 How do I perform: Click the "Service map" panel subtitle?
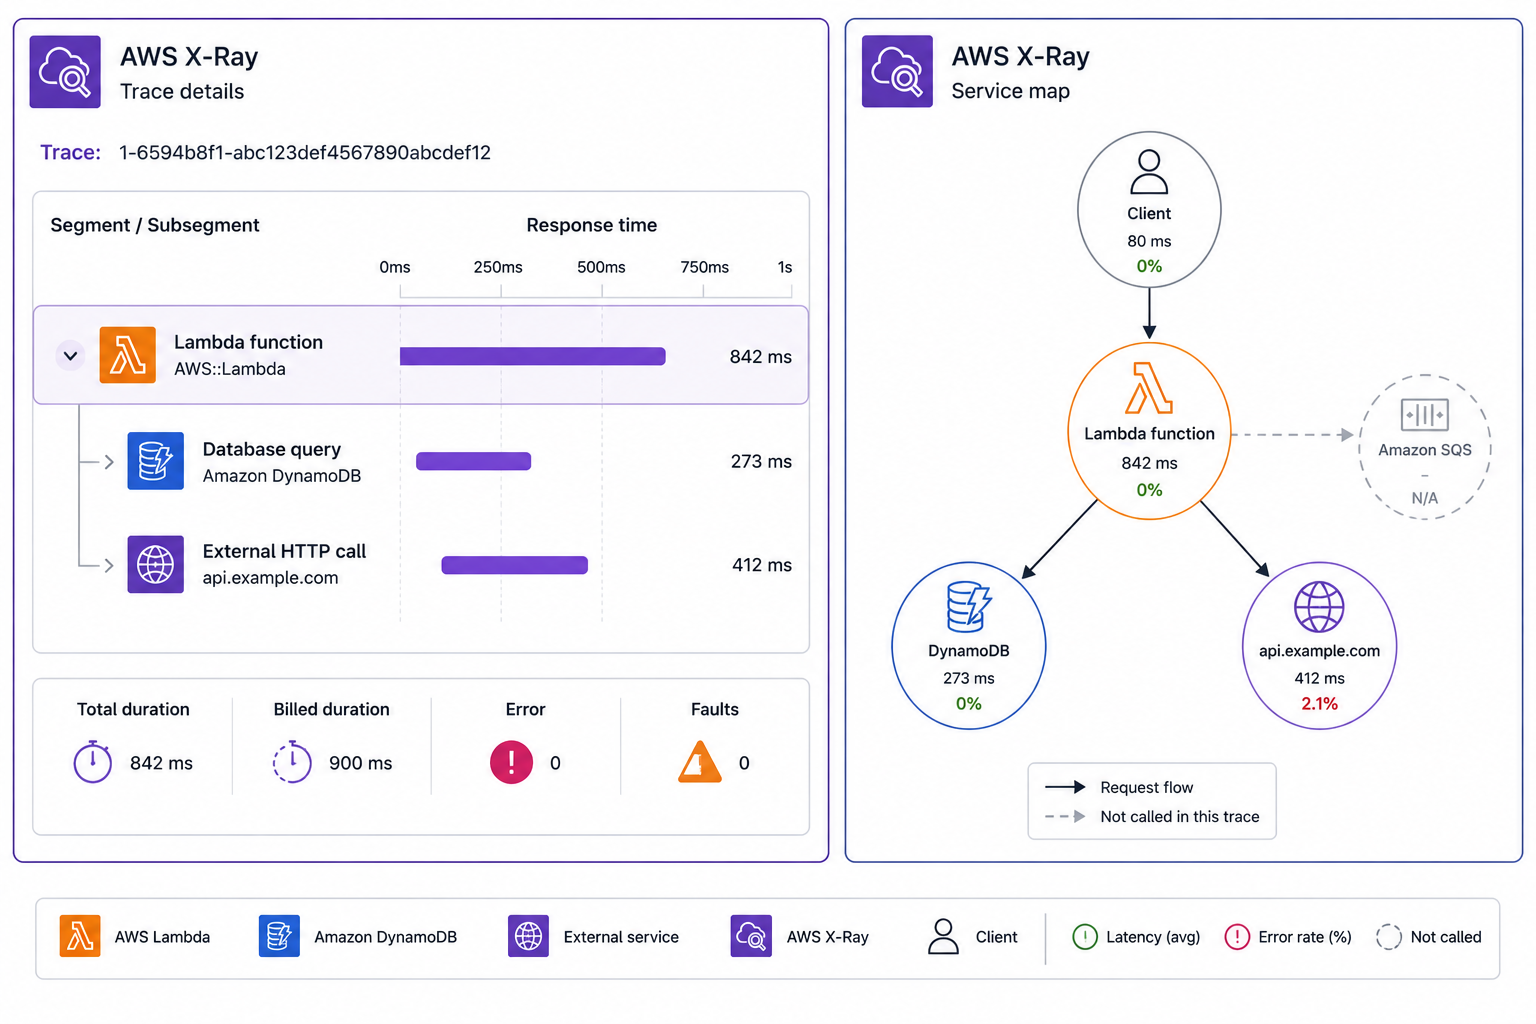click(1011, 91)
